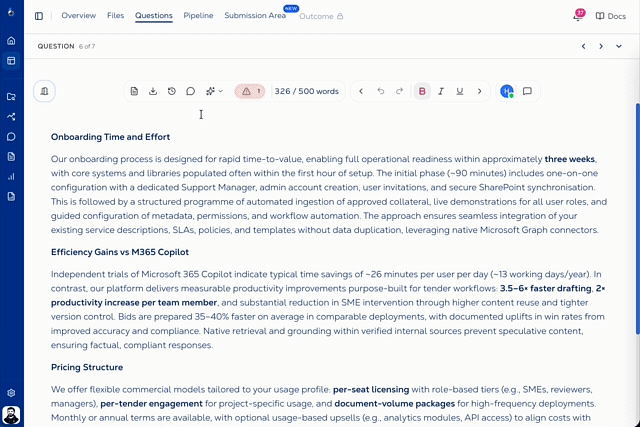Click the document icon in toolbar
Image resolution: width=640 pixels, height=427 pixels.
134,91
